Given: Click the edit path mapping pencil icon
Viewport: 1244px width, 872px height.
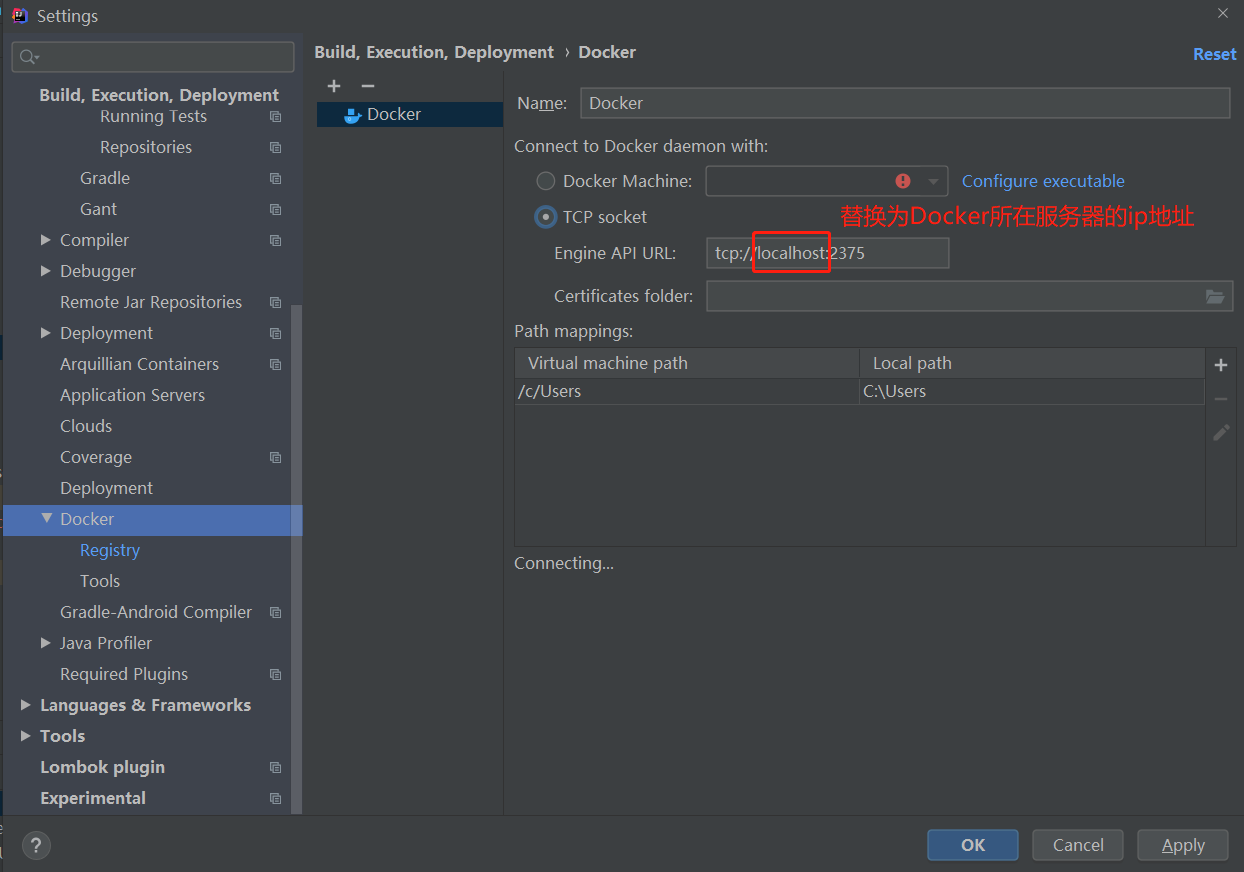Looking at the screenshot, I should click(x=1221, y=433).
